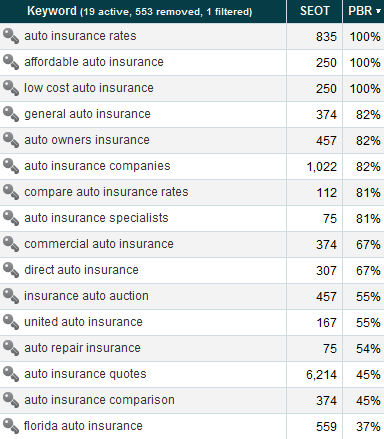Click key icon for auto insurance companies
The image size is (384, 439).
point(11,166)
